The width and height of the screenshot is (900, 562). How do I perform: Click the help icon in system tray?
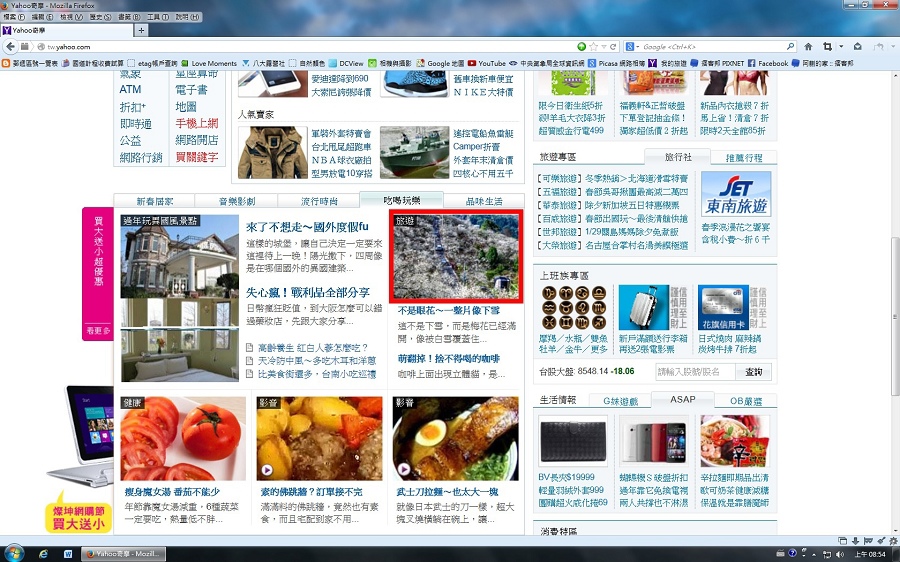coord(793,553)
